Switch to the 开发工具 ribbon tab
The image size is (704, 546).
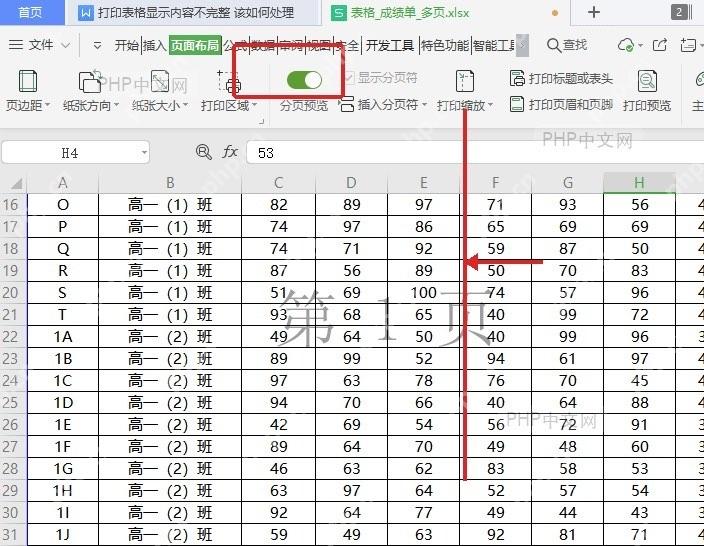(390, 45)
